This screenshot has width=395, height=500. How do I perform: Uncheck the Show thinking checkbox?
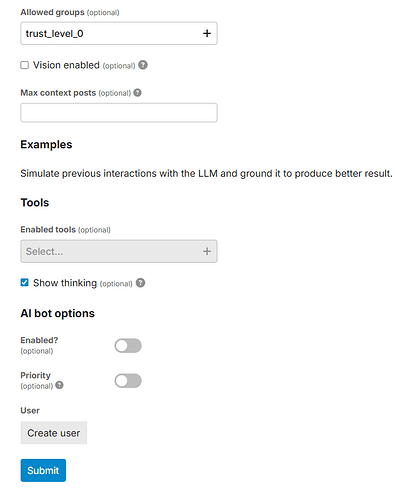coord(24,283)
